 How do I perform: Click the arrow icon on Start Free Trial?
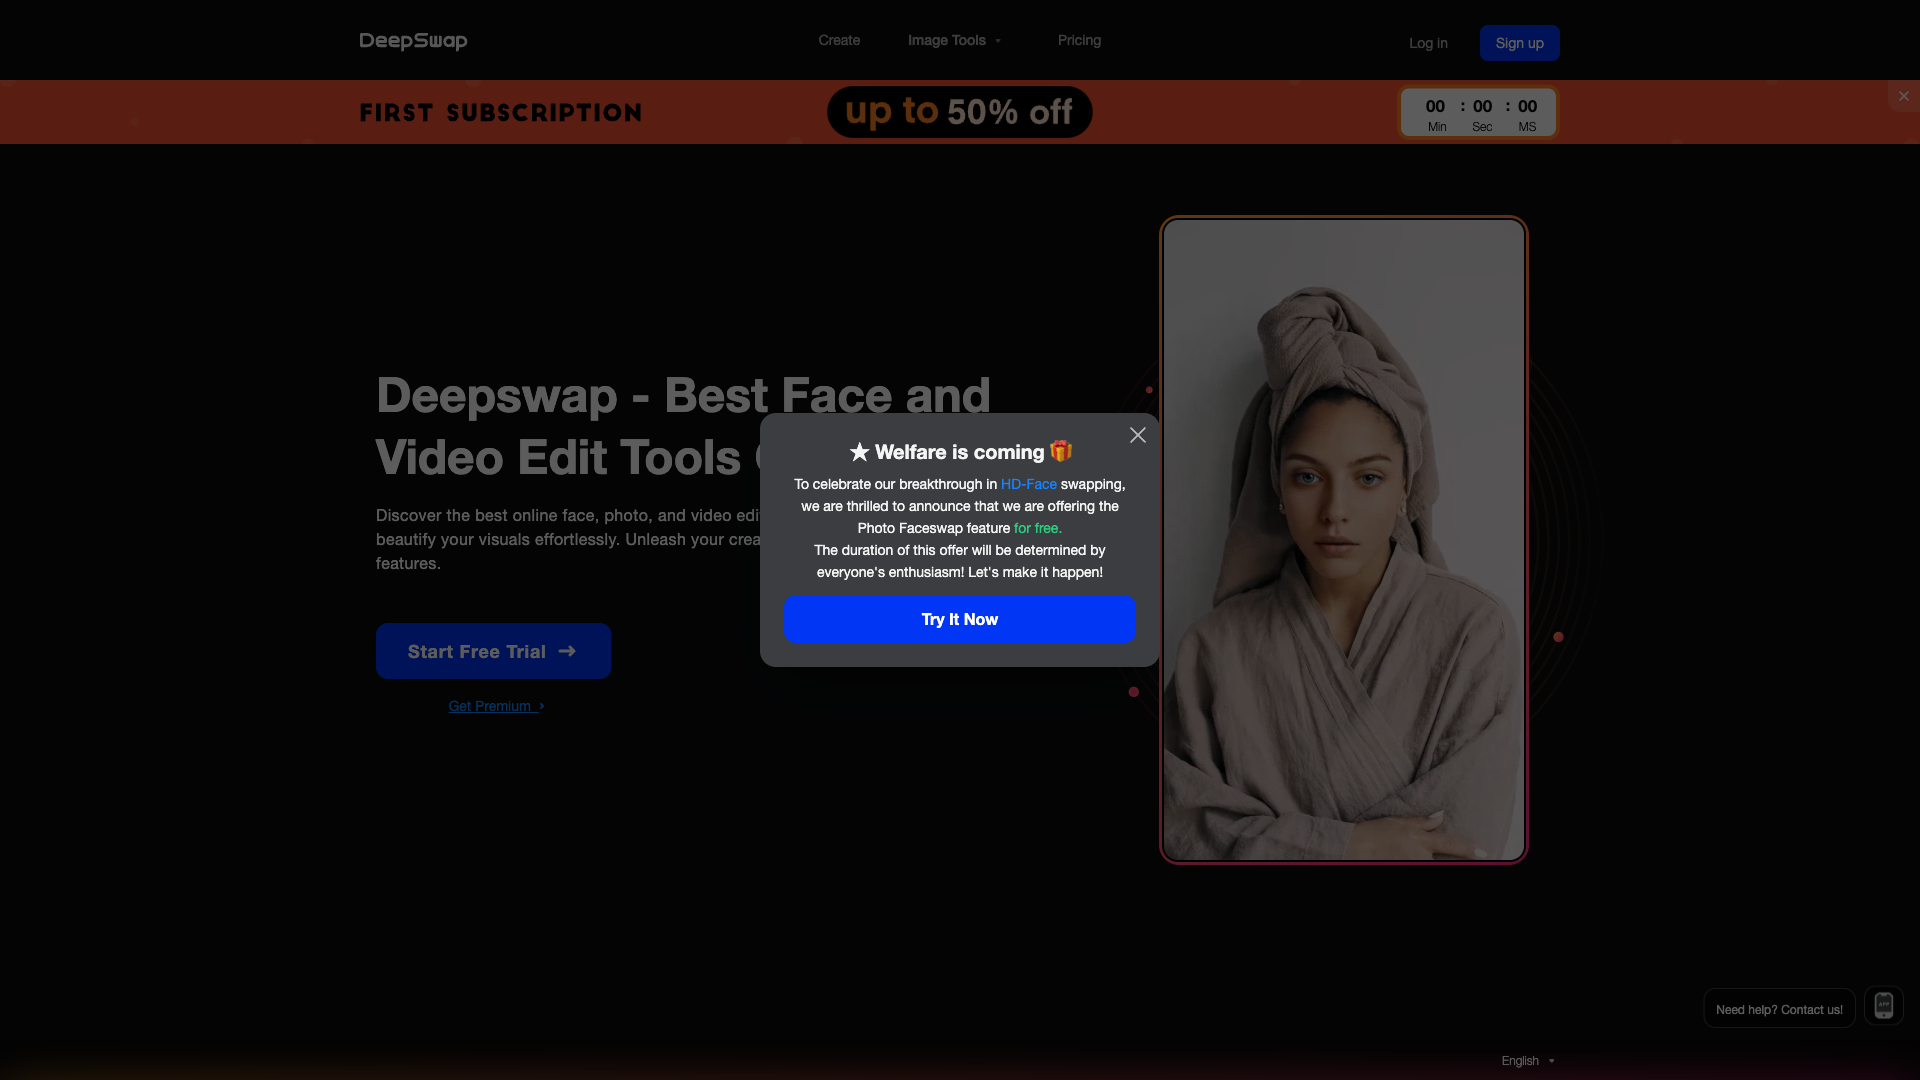click(x=567, y=651)
